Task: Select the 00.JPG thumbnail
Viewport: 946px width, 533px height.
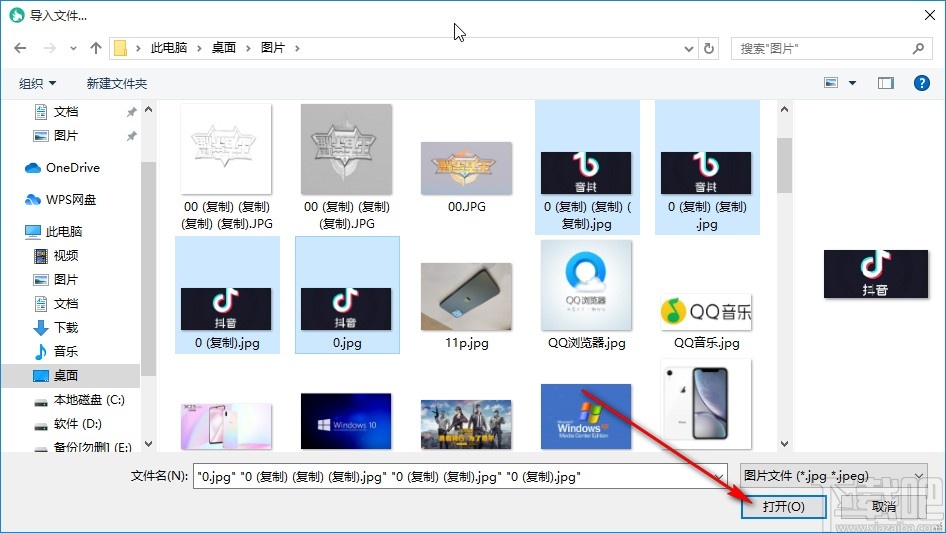Action: (x=466, y=168)
